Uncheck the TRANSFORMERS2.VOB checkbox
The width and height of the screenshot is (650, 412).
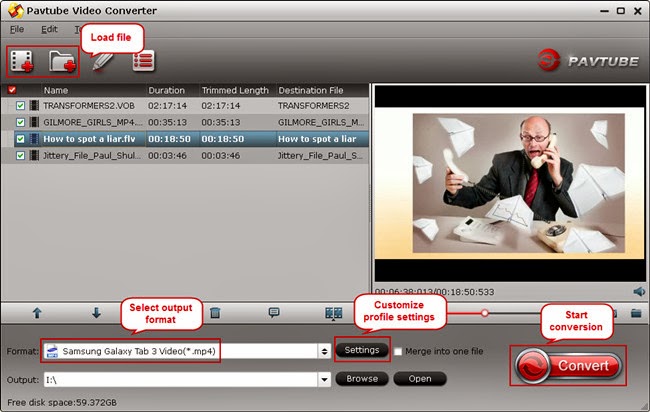(x=20, y=106)
